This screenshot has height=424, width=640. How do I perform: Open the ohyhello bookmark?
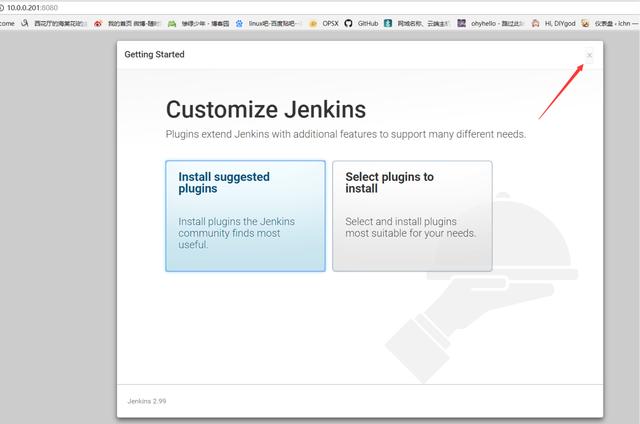[491, 24]
